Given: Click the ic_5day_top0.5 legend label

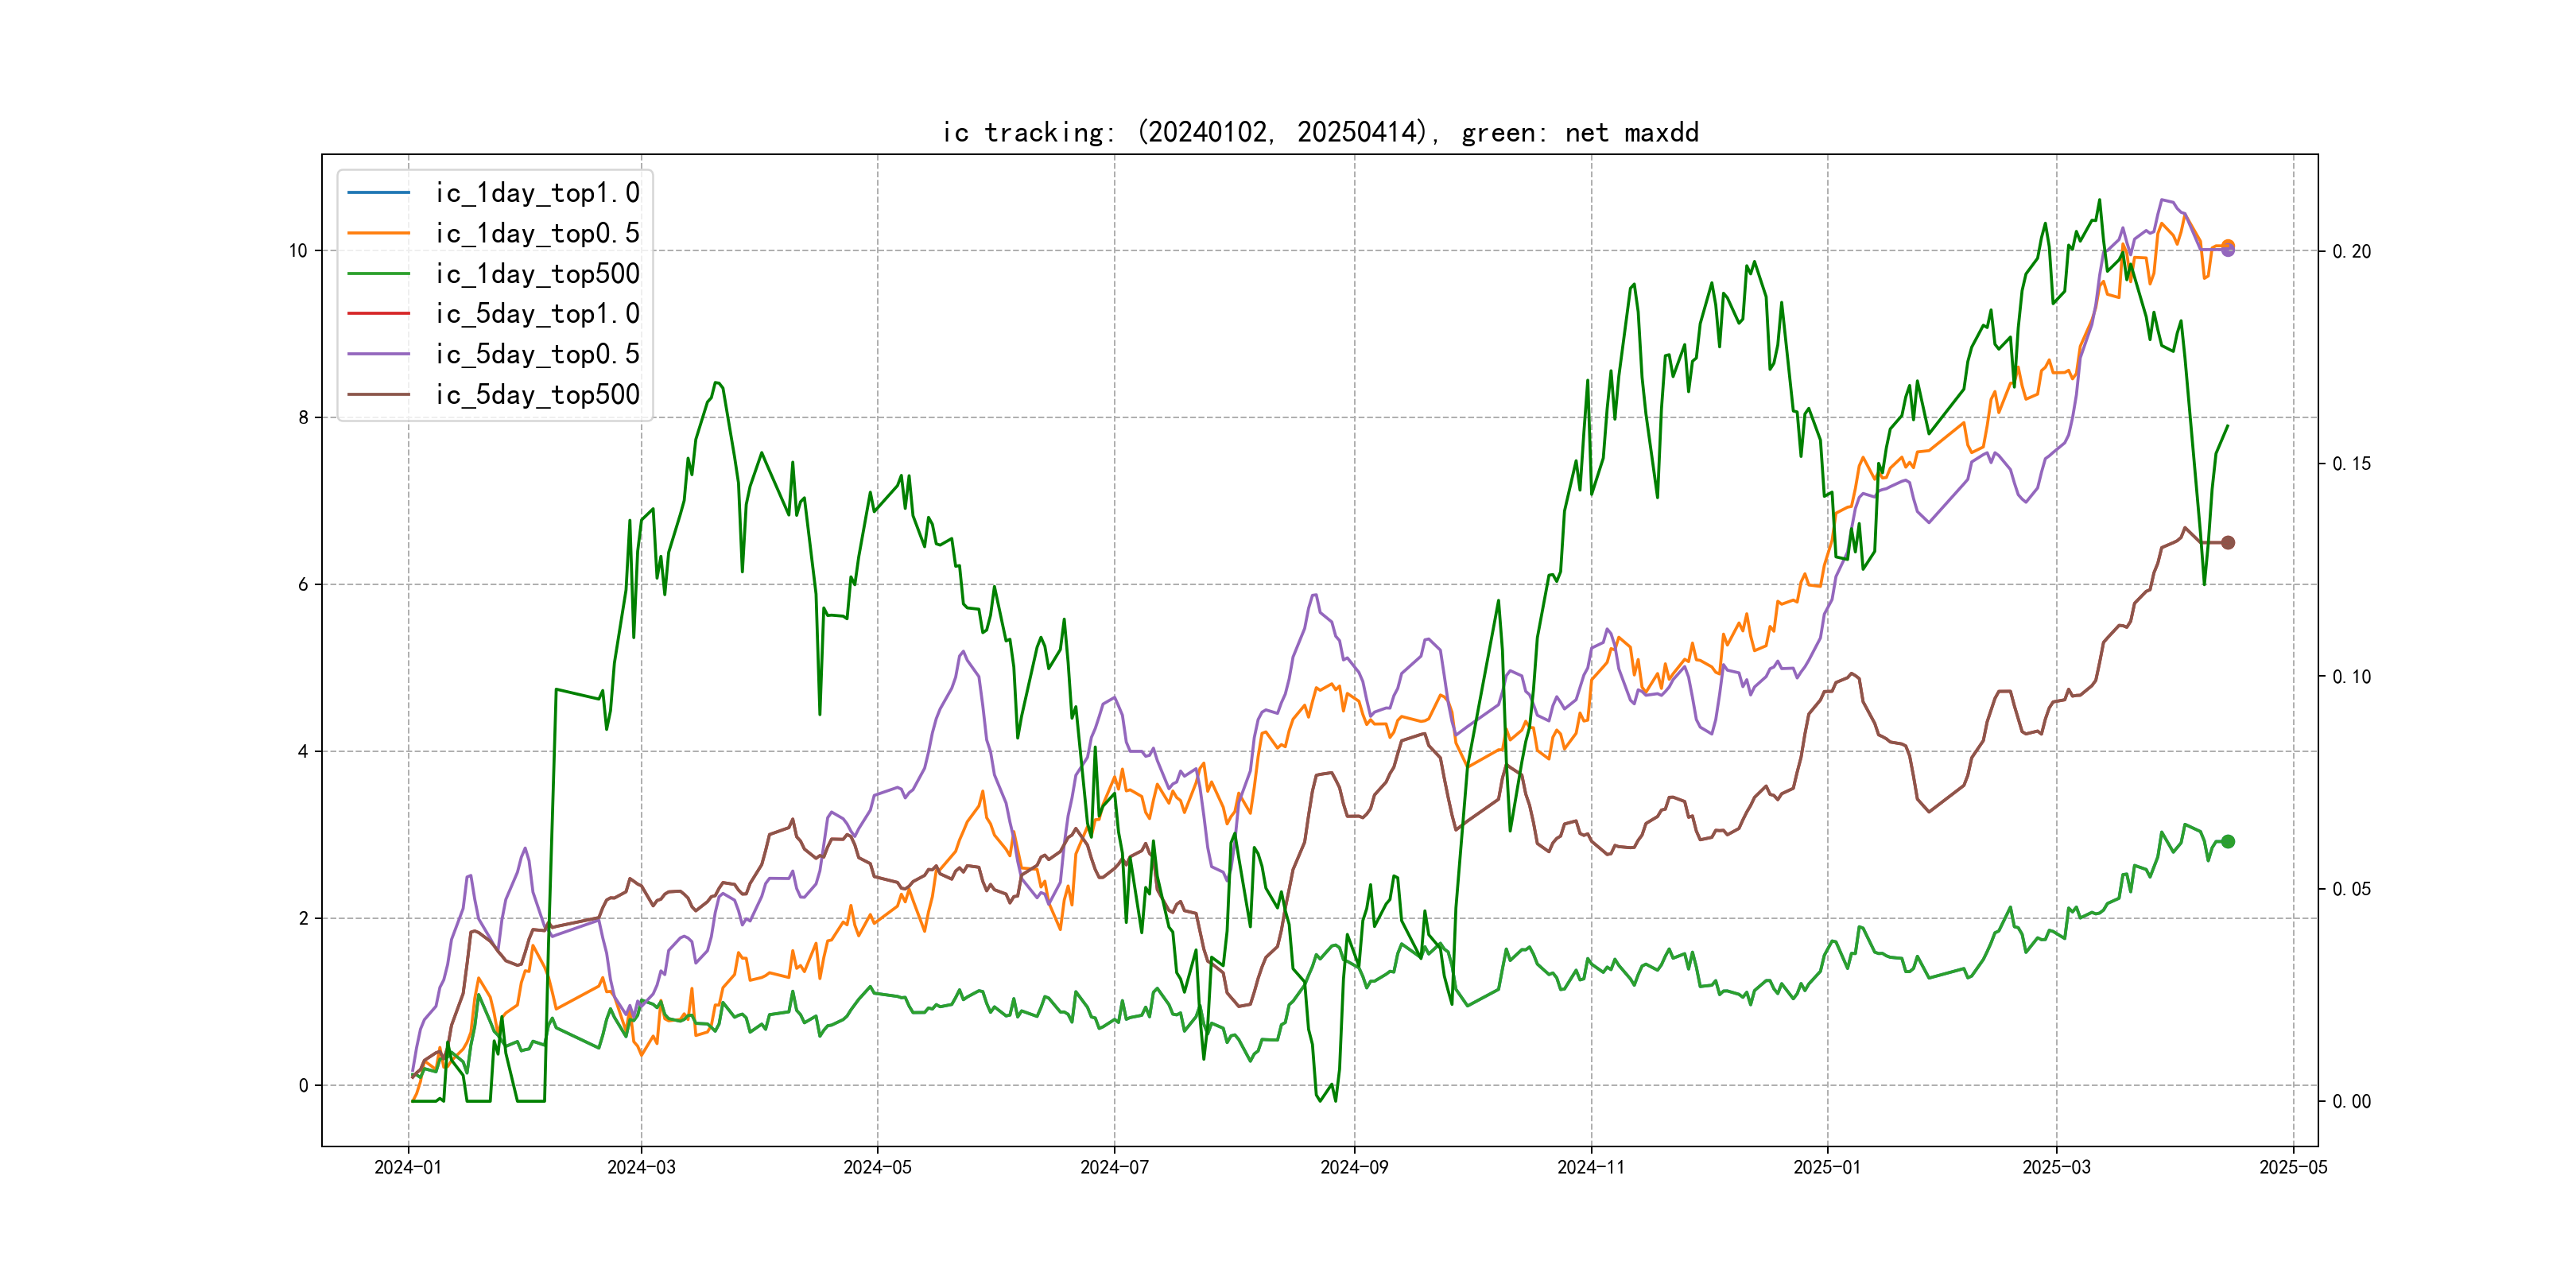Looking at the screenshot, I should coord(537,354).
